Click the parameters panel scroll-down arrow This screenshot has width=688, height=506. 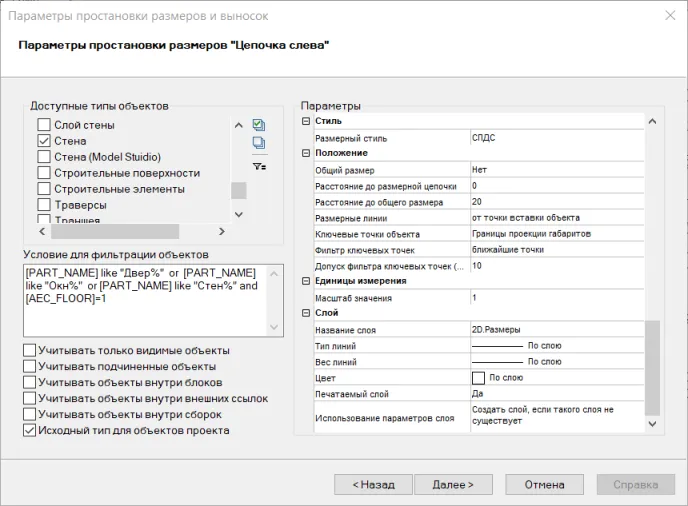pos(652,425)
